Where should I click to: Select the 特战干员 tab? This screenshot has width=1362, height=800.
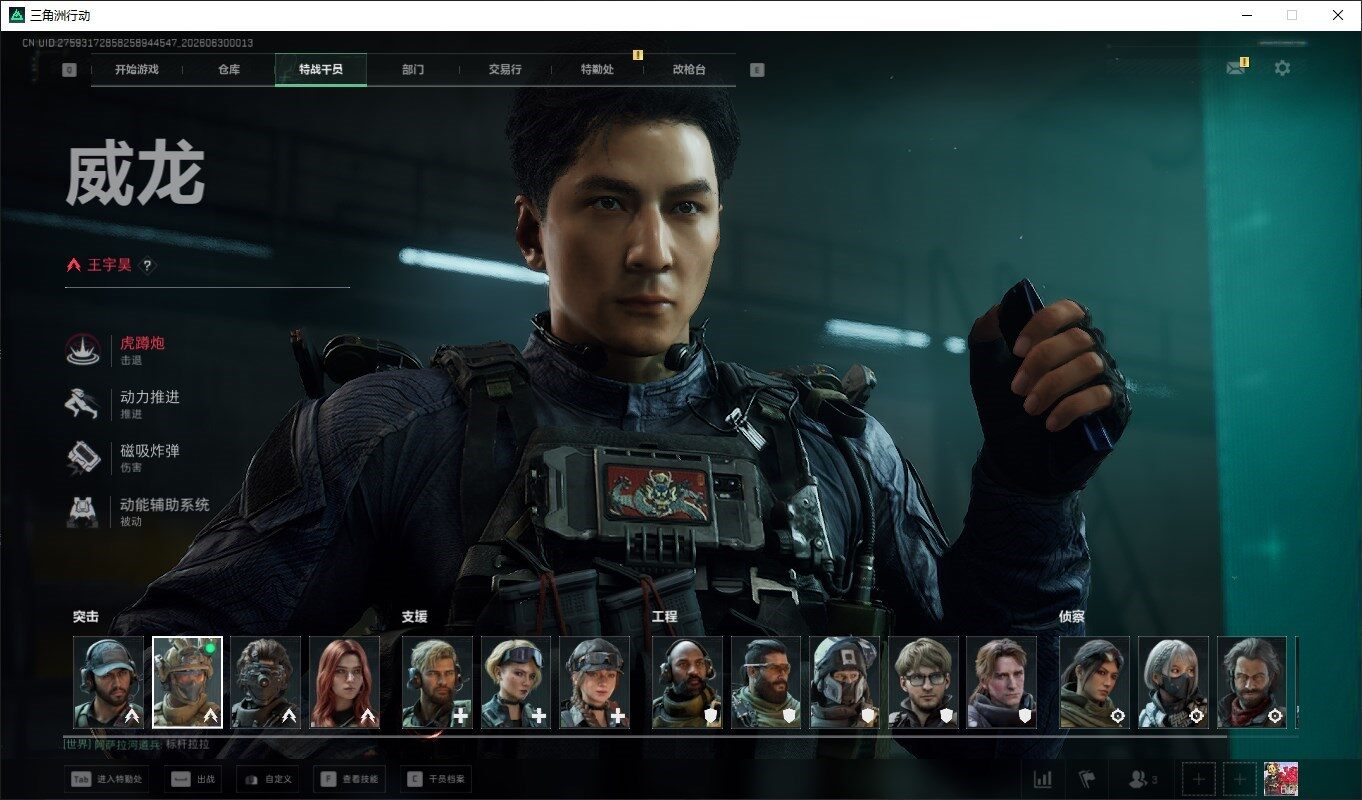(321, 70)
